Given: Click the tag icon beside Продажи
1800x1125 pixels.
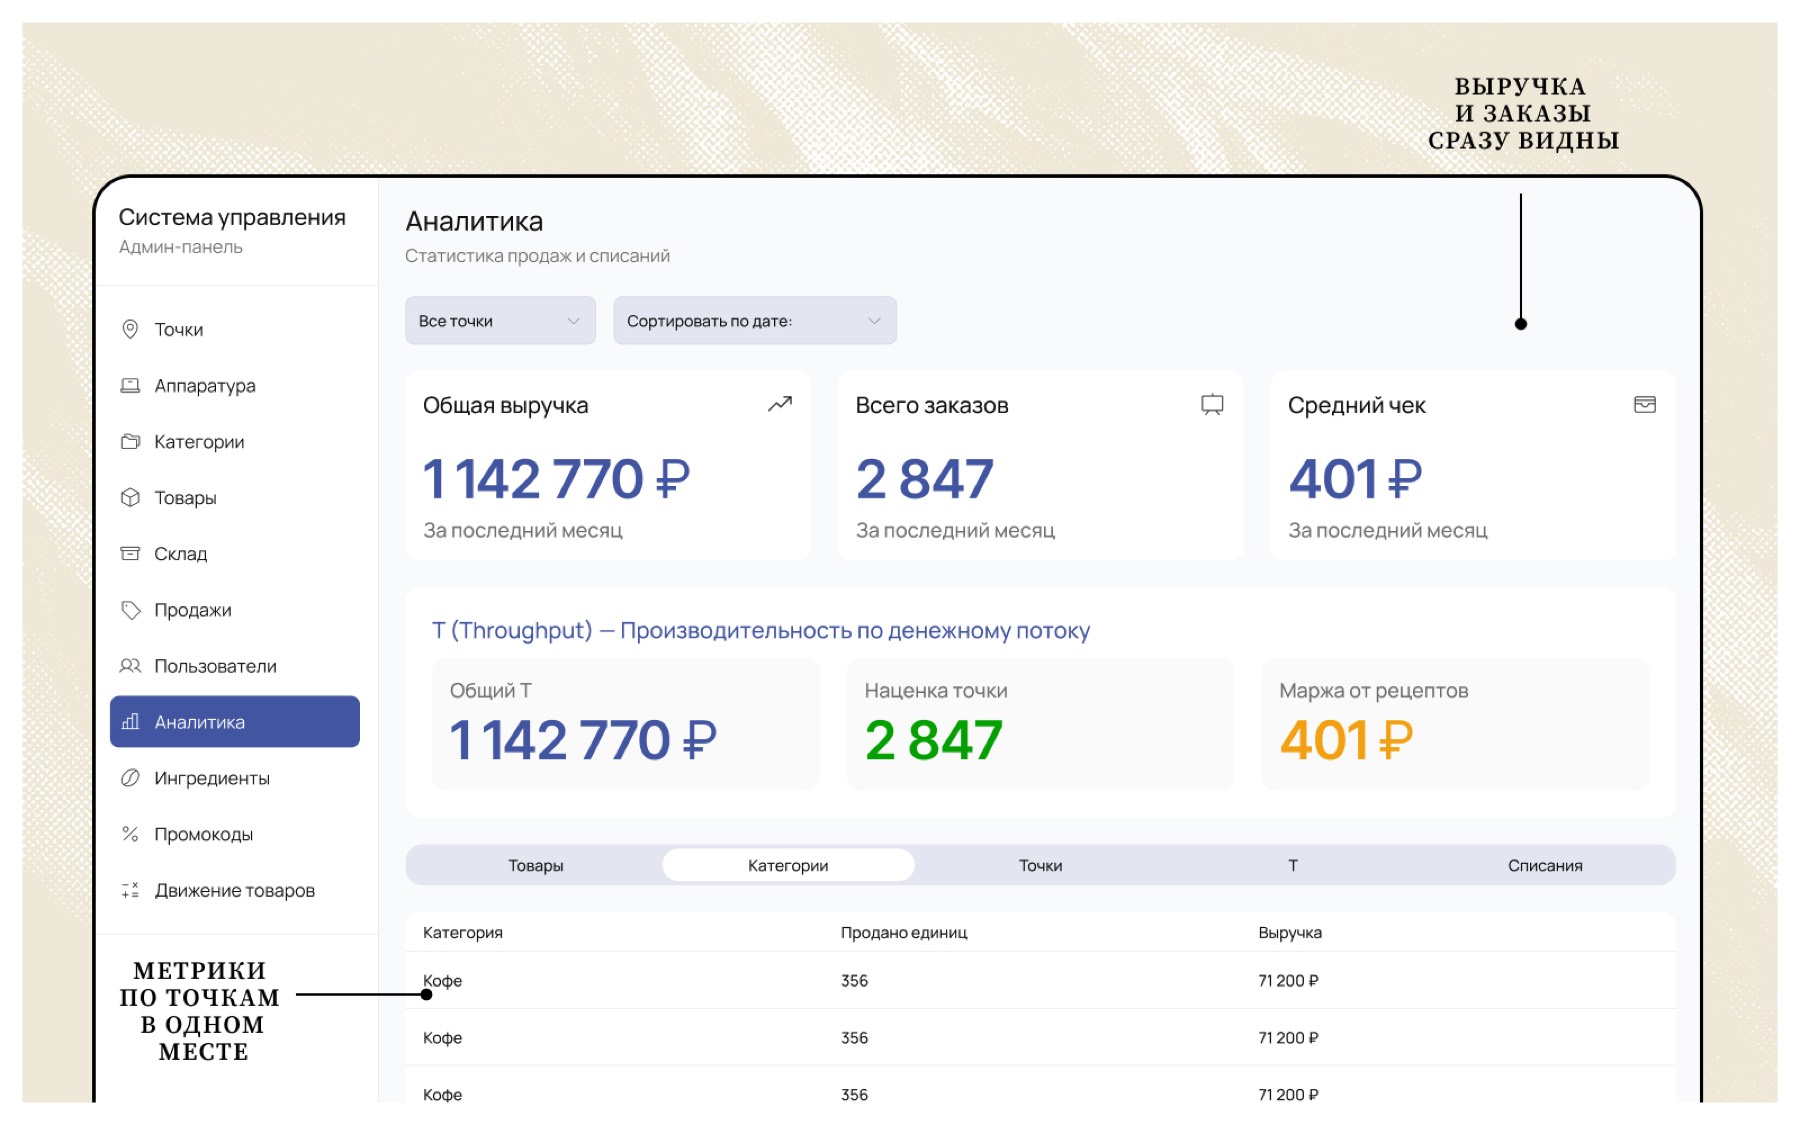Looking at the screenshot, I should [130, 609].
